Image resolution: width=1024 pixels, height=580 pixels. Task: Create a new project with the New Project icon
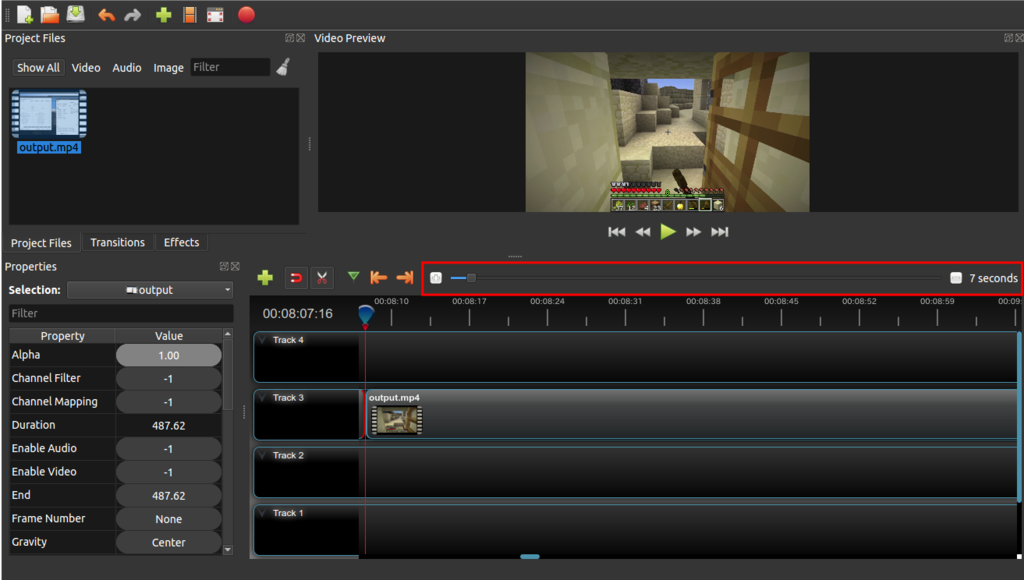tap(25, 14)
